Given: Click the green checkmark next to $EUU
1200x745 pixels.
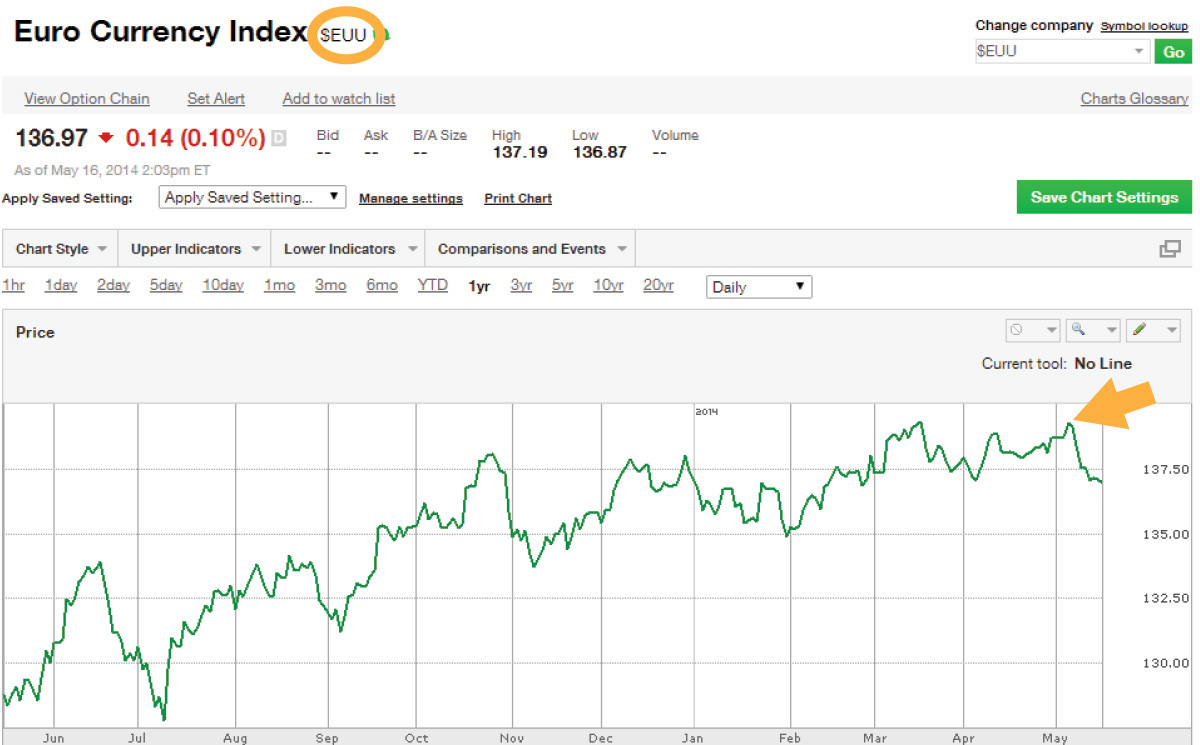Looking at the screenshot, I should pyautogui.click(x=380, y=33).
